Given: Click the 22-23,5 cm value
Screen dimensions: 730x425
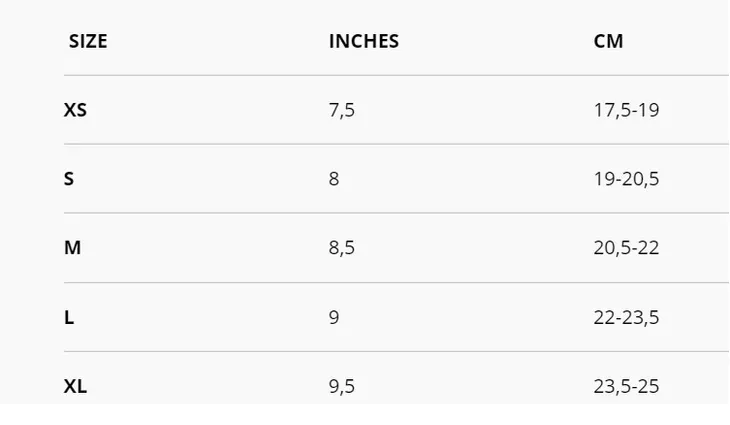Looking at the screenshot, I should point(626,317).
